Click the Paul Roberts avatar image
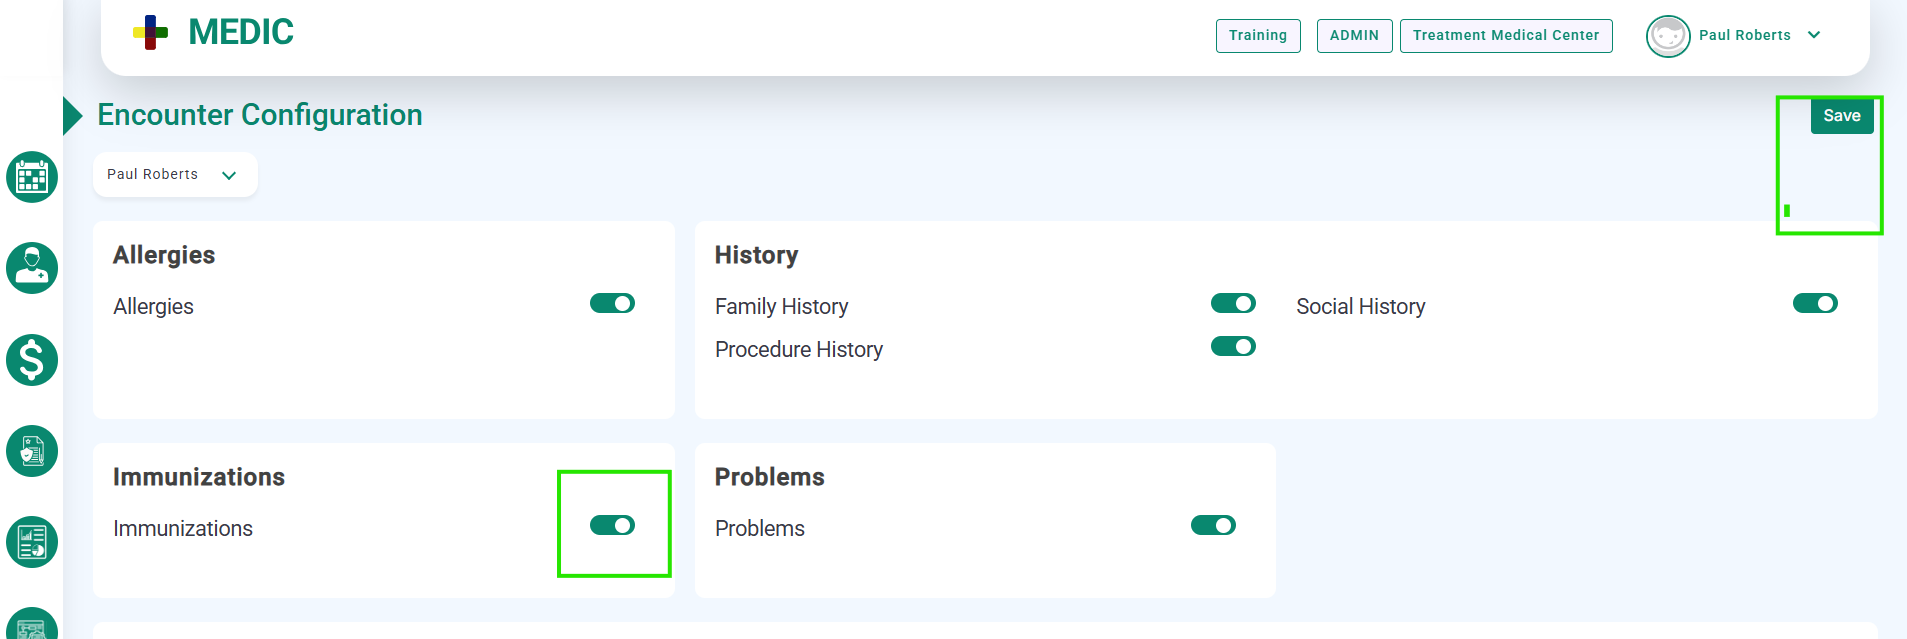This screenshot has height=639, width=1907. pyautogui.click(x=1668, y=36)
